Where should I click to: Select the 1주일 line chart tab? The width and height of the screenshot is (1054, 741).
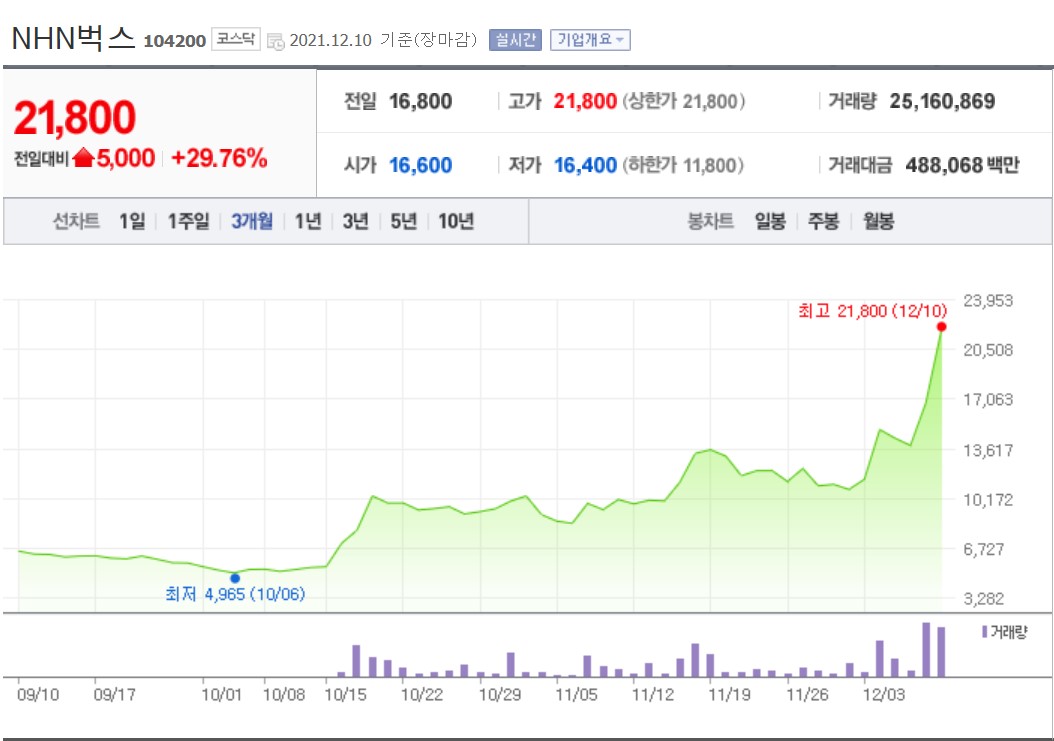[x=188, y=221]
